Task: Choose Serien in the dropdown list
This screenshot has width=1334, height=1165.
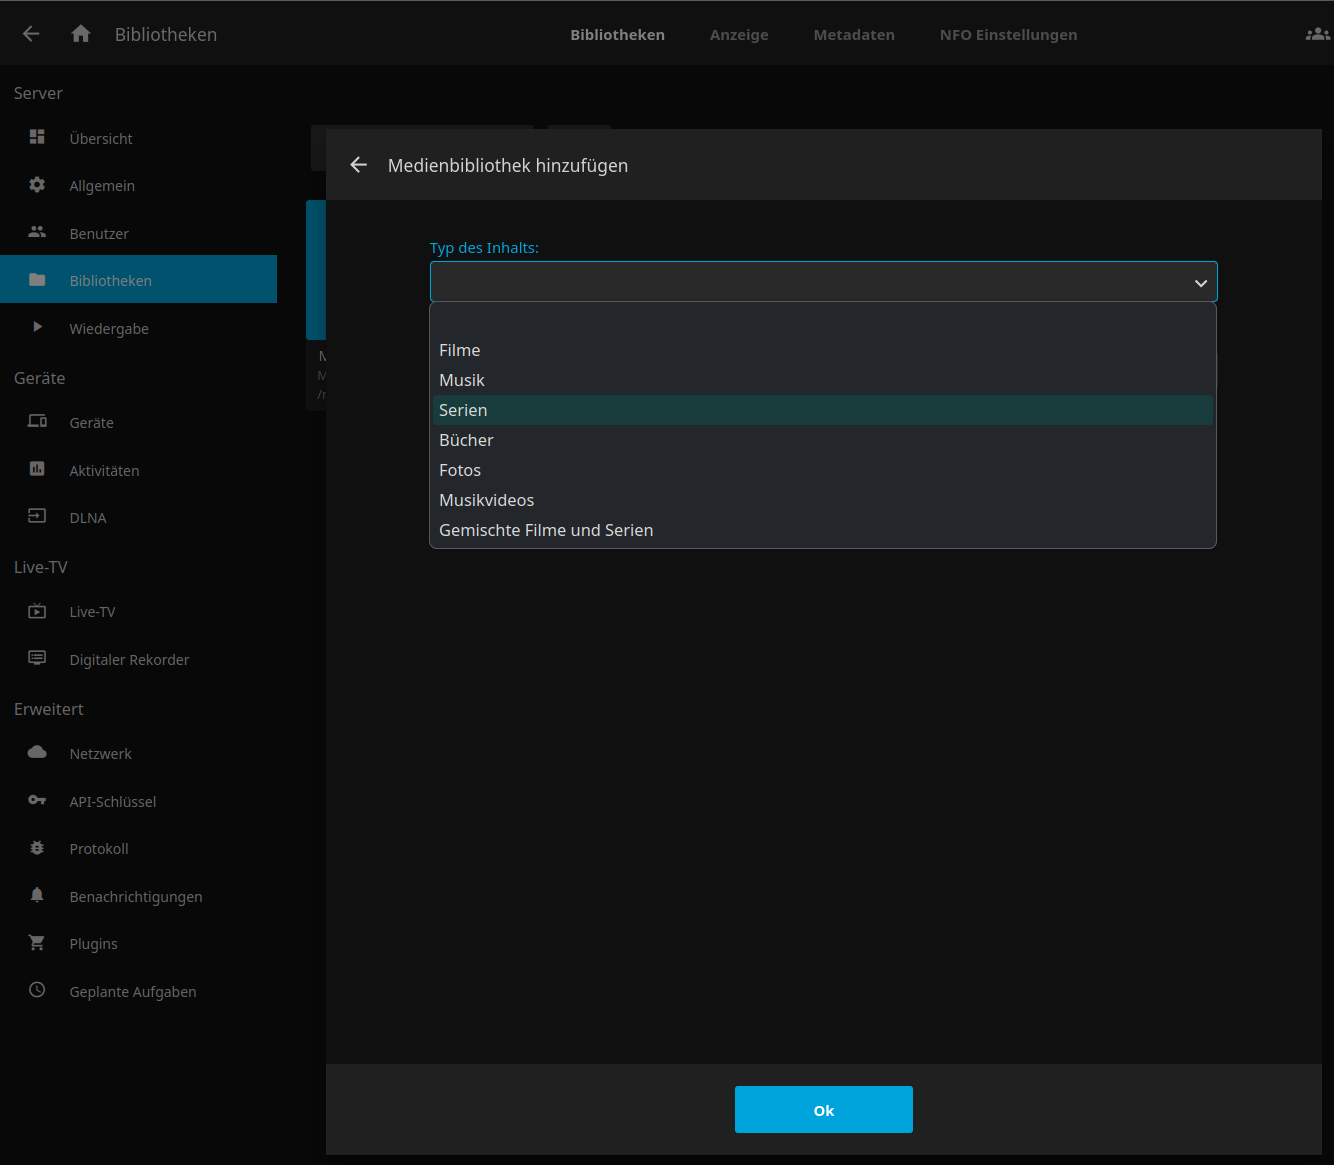Action: coord(823,410)
